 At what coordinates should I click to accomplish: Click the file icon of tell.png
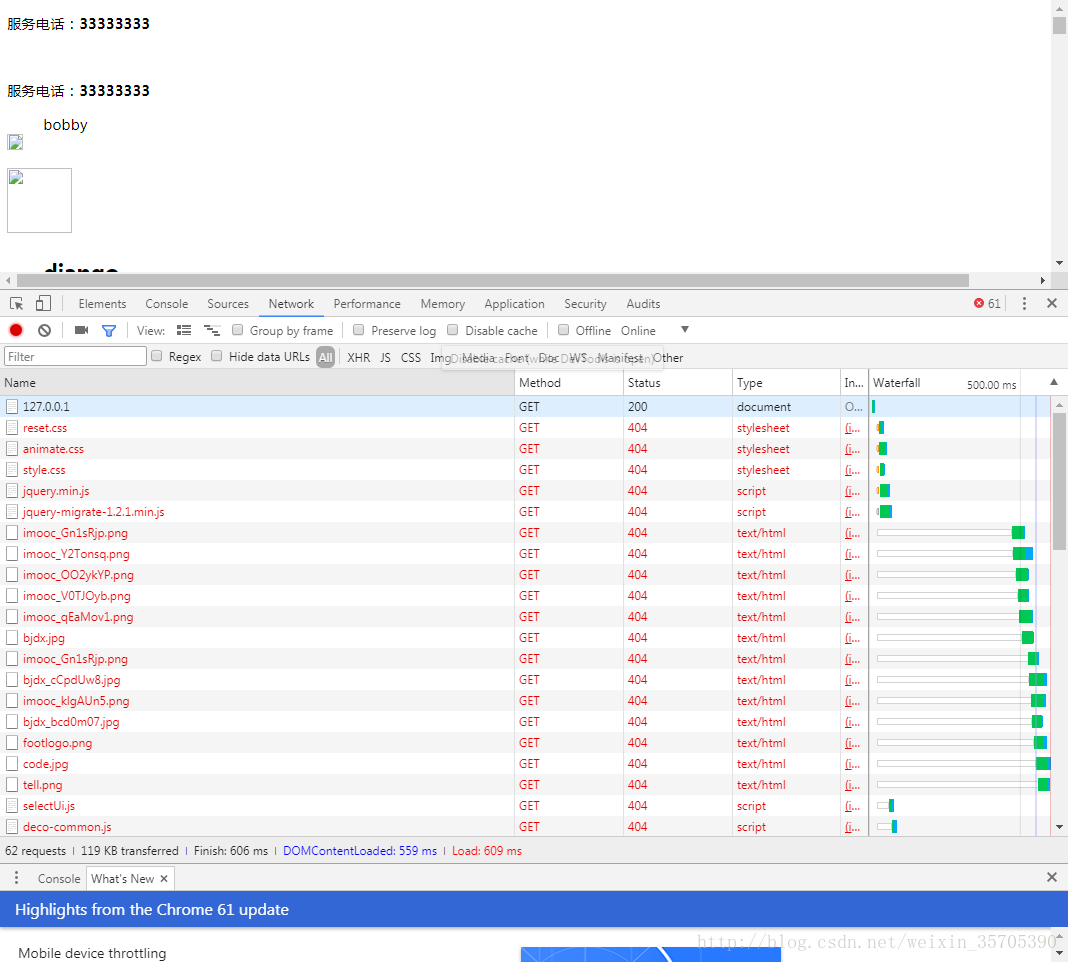[12, 785]
